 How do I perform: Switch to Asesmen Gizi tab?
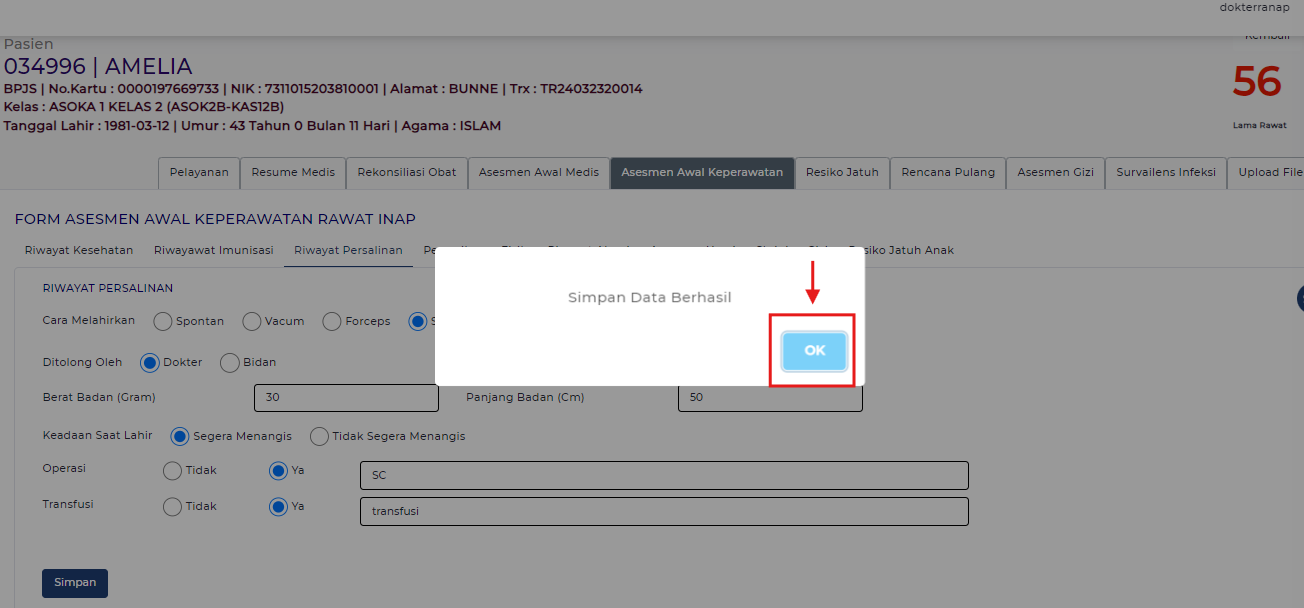click(1055, 172)
